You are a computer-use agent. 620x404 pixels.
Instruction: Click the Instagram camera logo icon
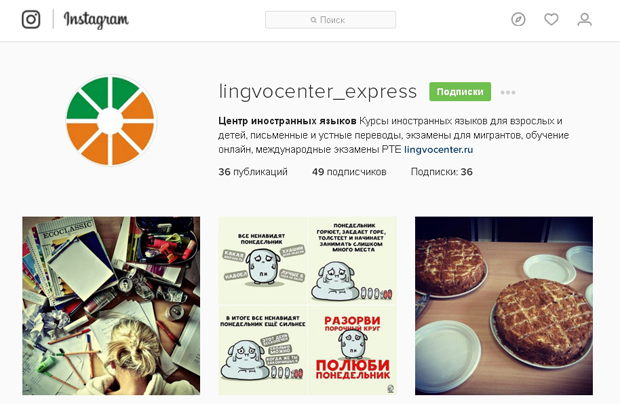tap(31, 19)
